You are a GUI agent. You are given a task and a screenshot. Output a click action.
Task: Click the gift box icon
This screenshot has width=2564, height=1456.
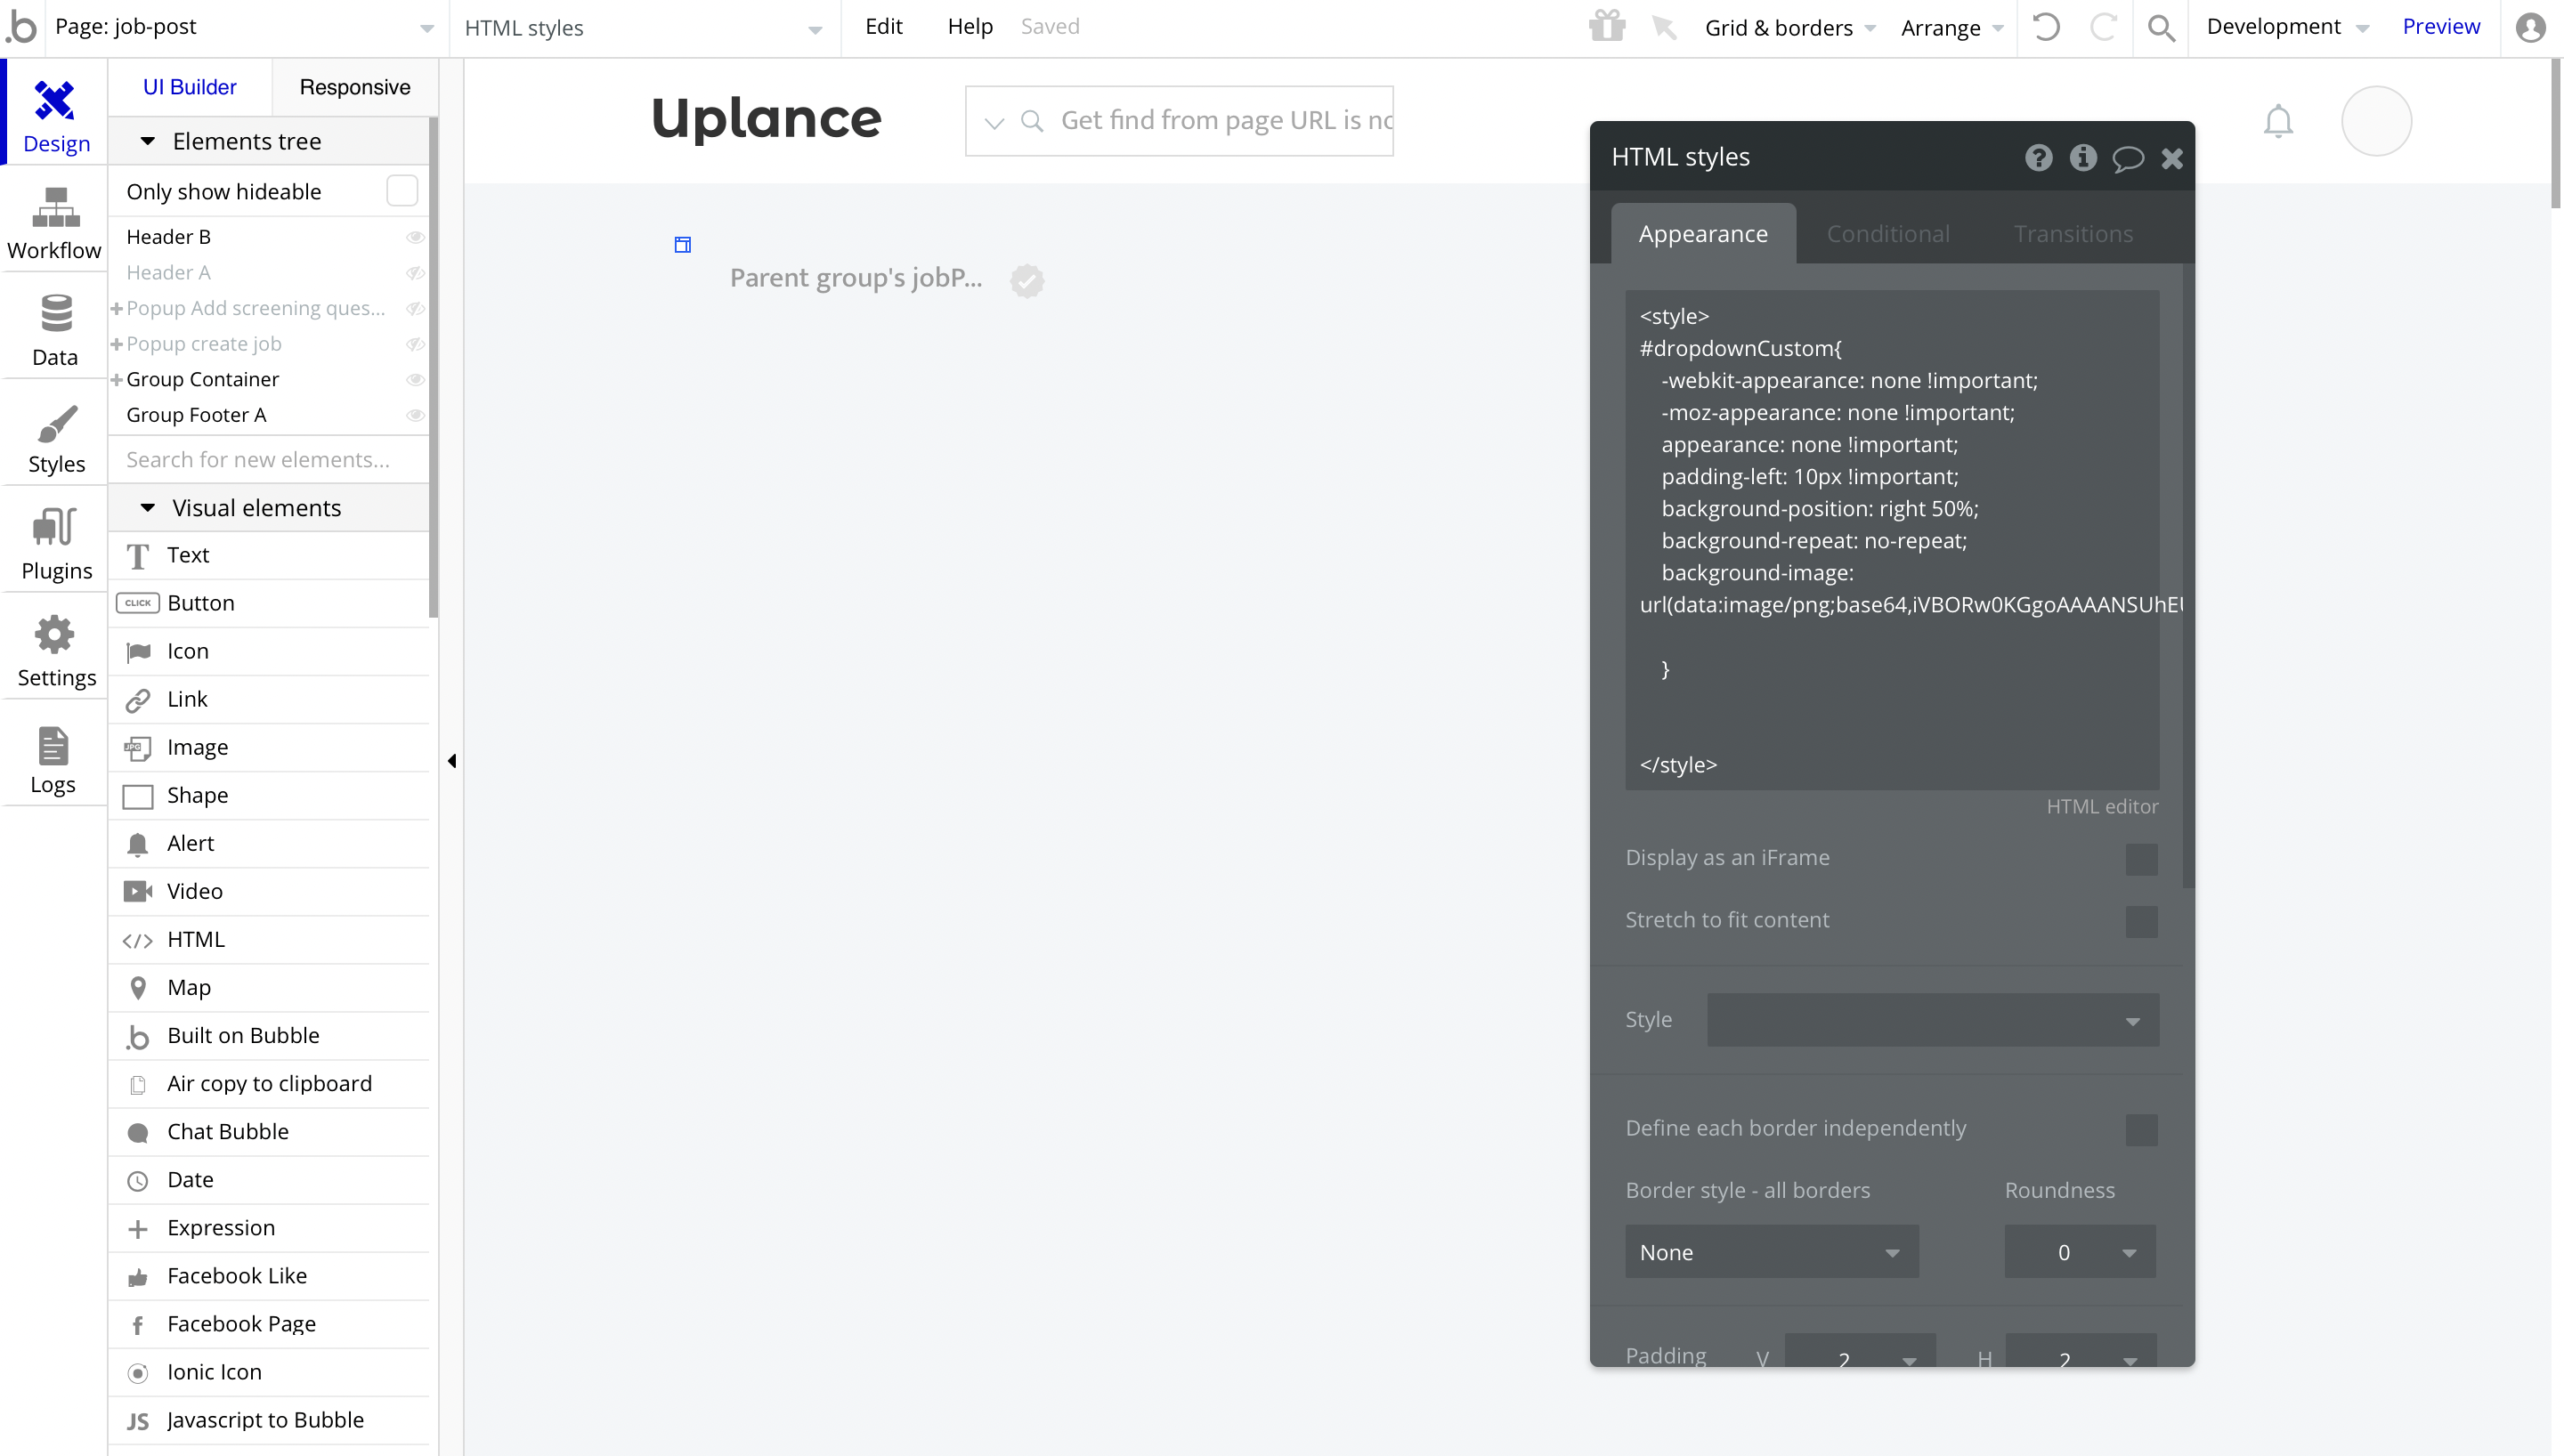pos(1607,26)
